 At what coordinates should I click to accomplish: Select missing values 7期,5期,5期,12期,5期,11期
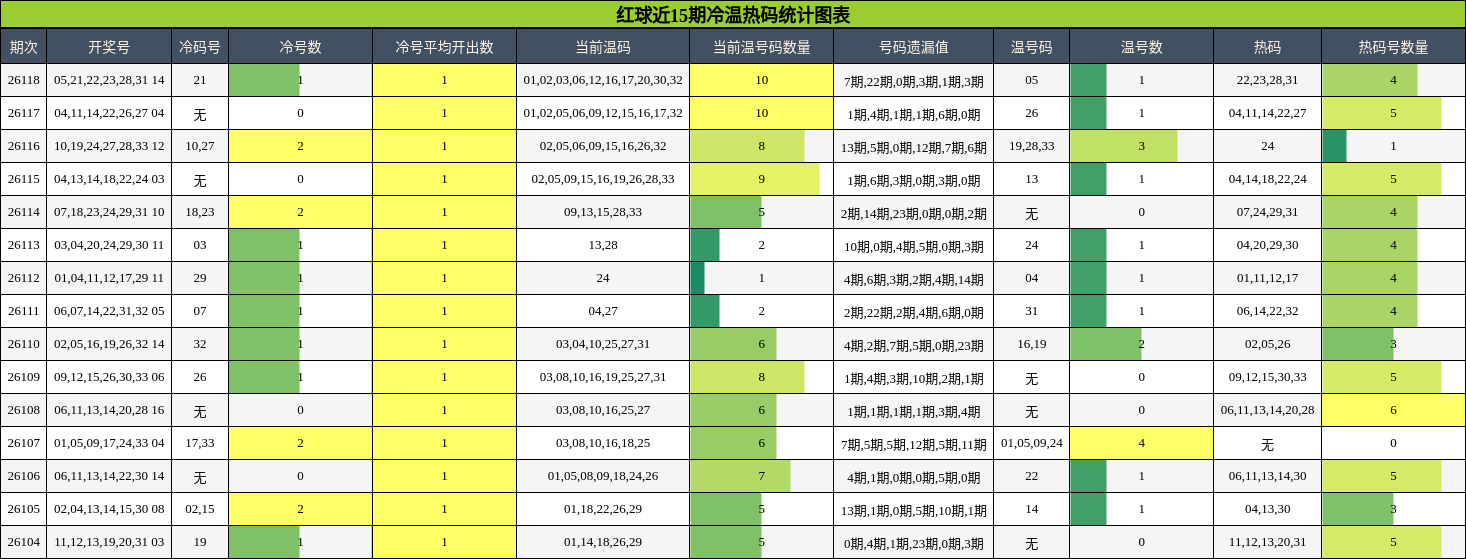(913, 443)
